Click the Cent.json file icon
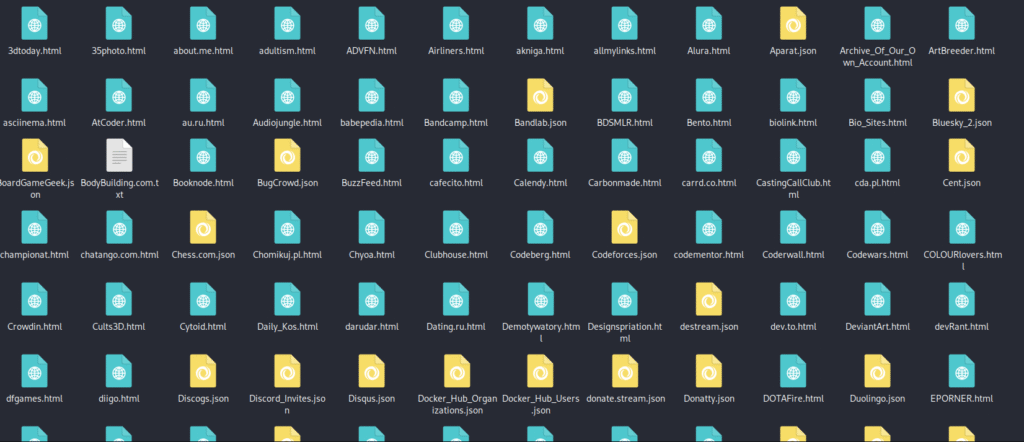1024x442 pixels. click(x=961, y=156)
